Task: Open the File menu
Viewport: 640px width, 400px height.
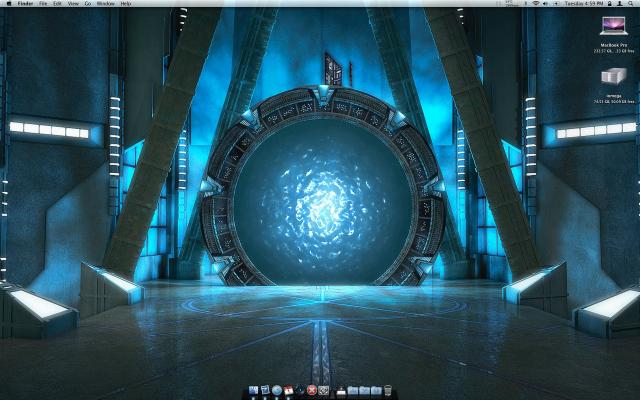Action: 43,3
